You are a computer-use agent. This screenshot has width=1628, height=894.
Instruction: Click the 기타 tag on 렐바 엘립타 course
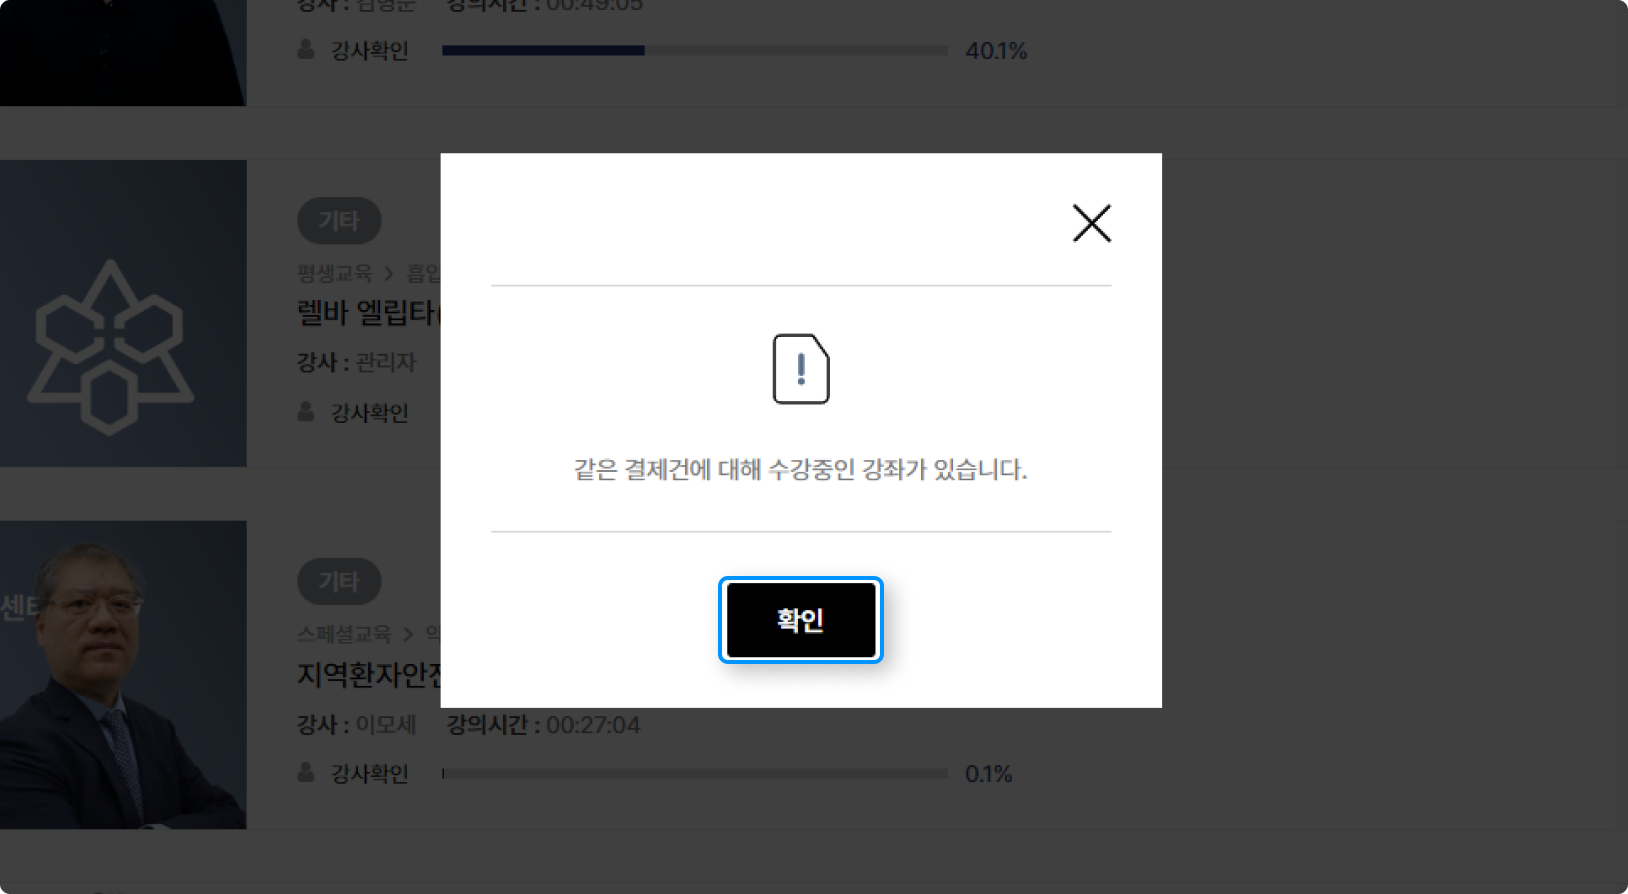(339, 220)
